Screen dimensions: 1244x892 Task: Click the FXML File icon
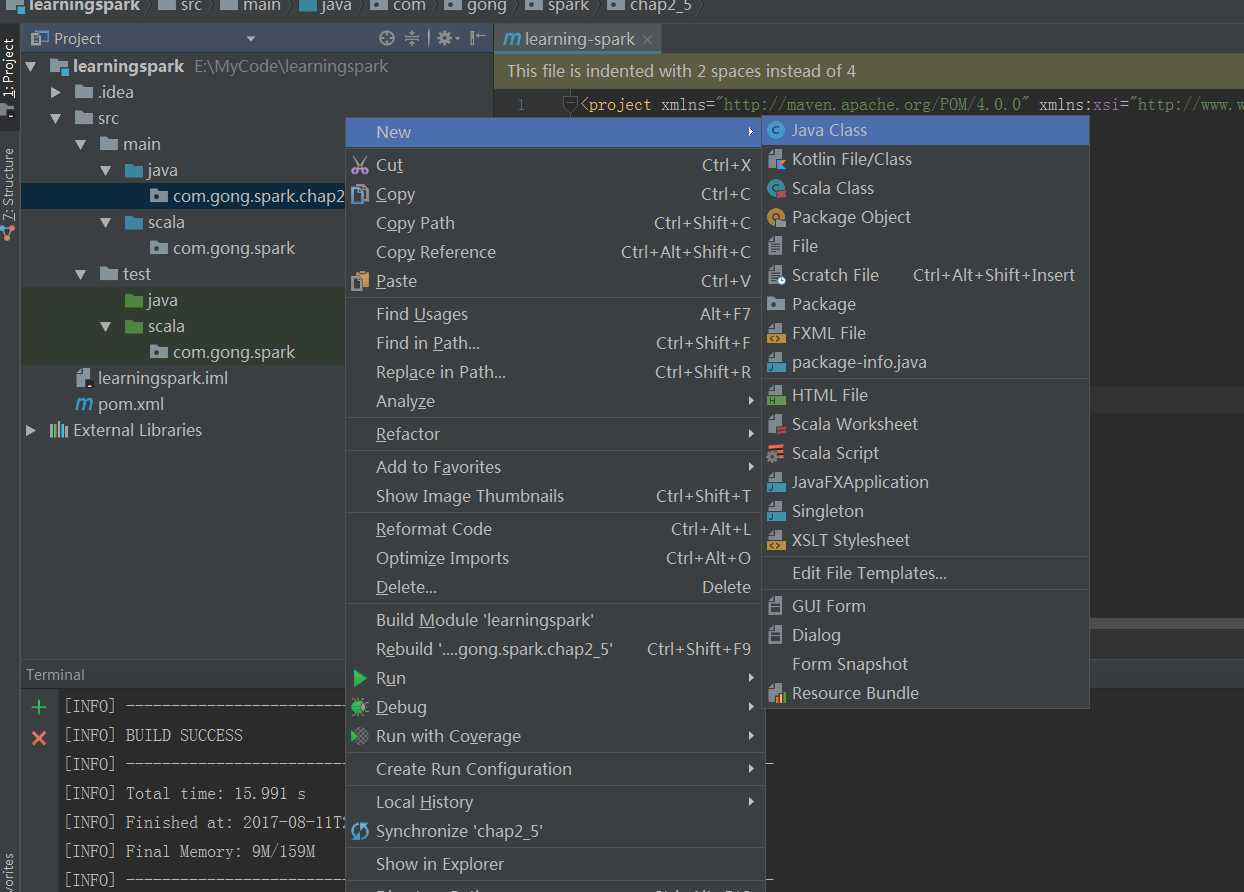(776, 333)
